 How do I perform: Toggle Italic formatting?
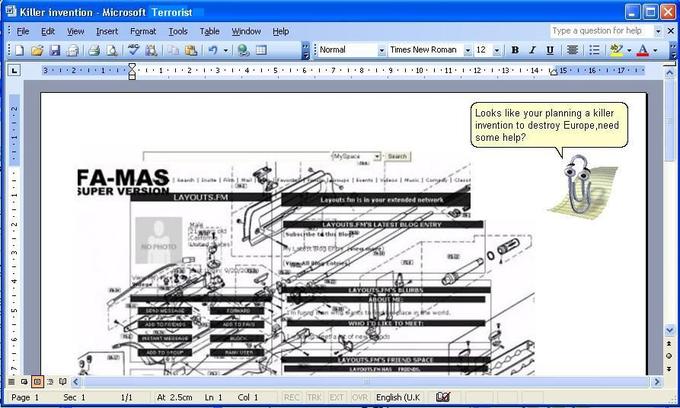tap(532, 50)
